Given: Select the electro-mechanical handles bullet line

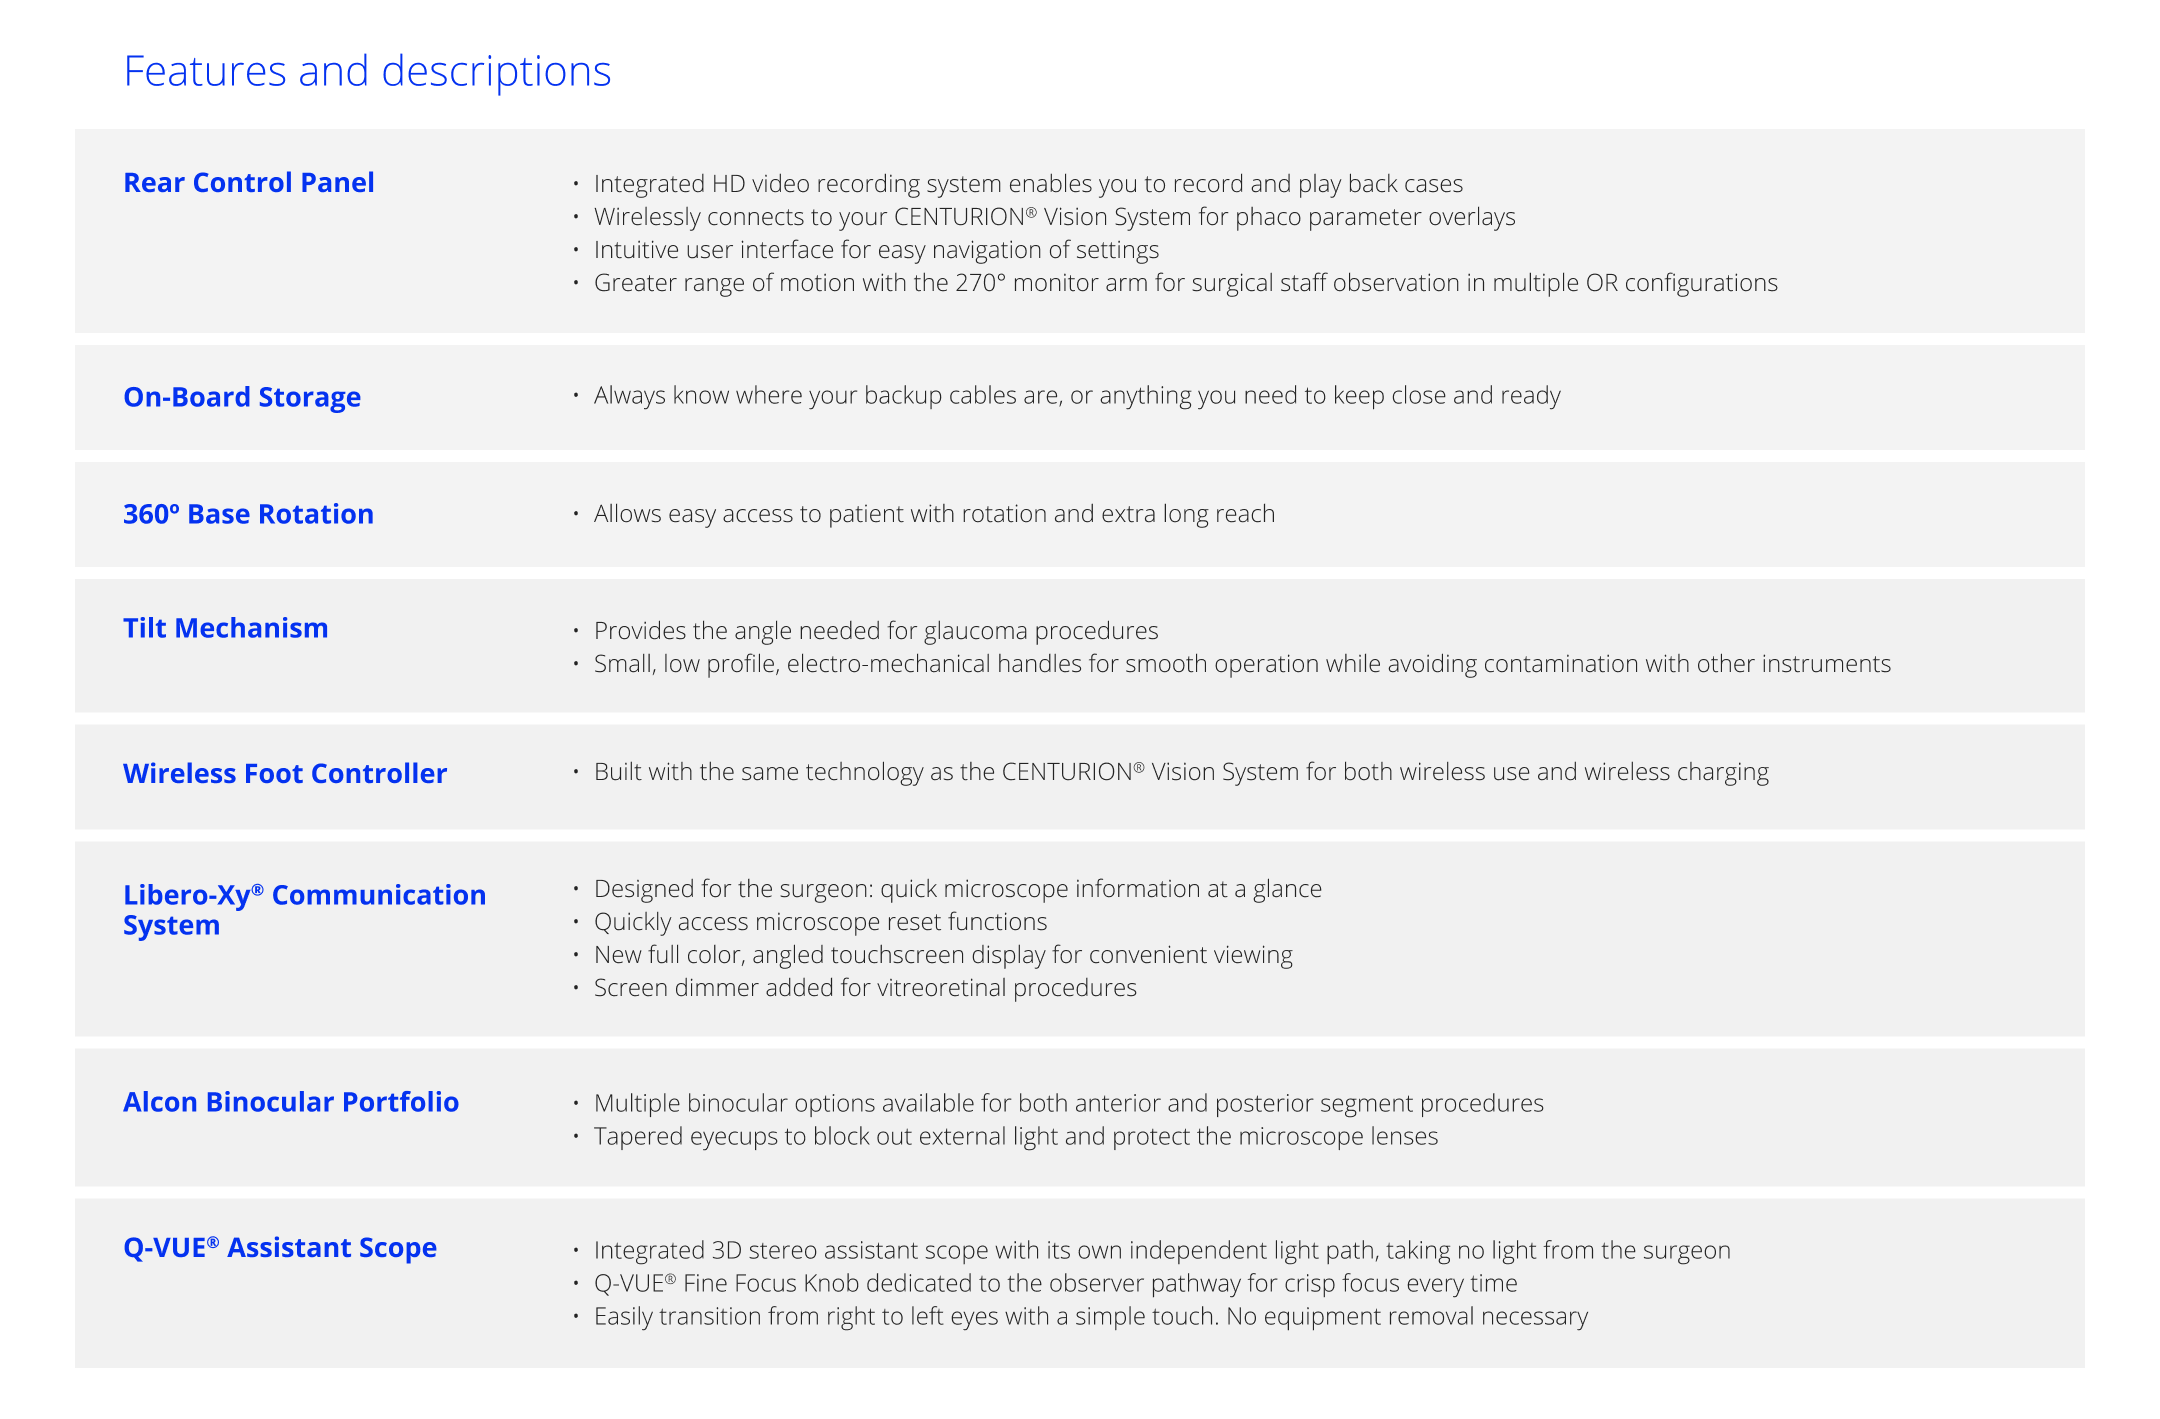Looking at the screenshot, I should pyautogui.click(x=1241, y=664).
